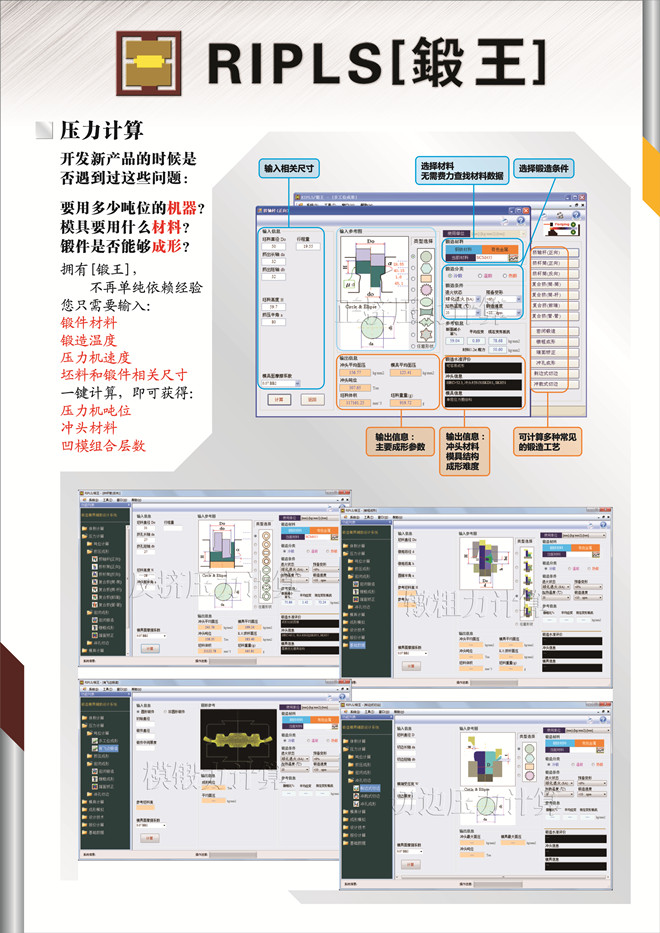Choose 温锻 radio in top dialog
Screen dimensions: 660x933
480,276
